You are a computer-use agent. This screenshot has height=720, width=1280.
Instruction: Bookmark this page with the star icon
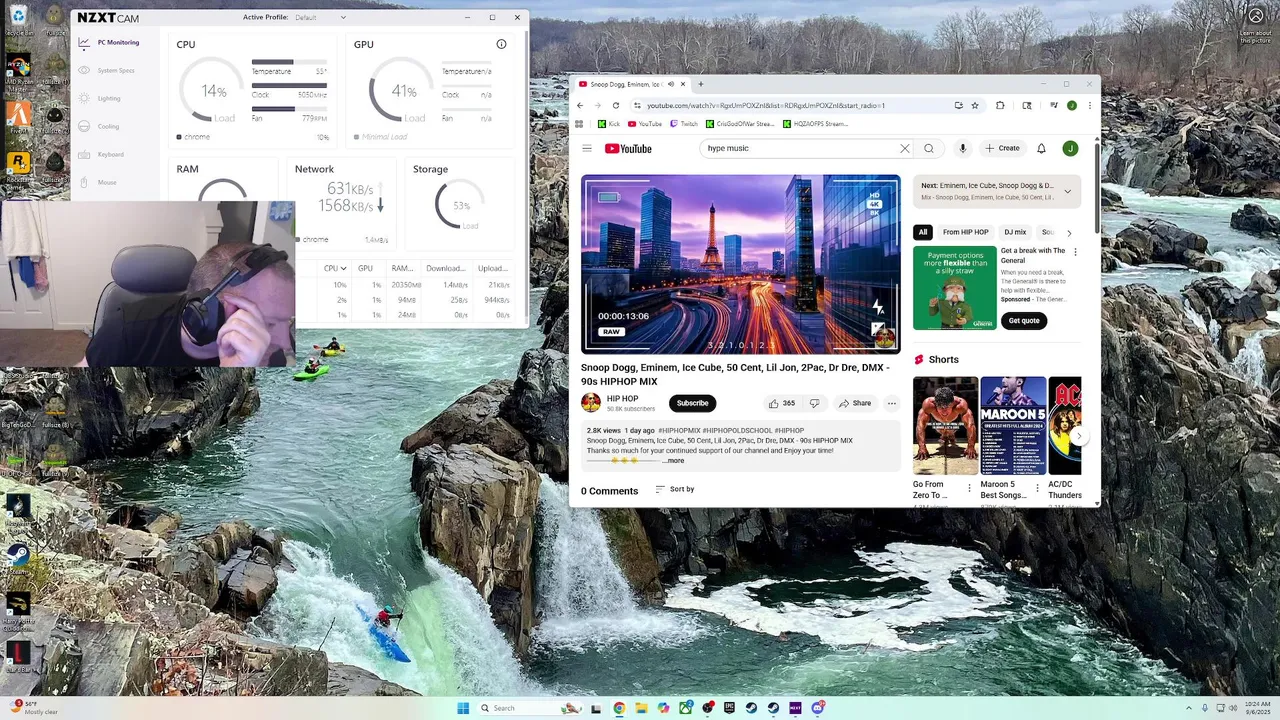coord(975,105)
